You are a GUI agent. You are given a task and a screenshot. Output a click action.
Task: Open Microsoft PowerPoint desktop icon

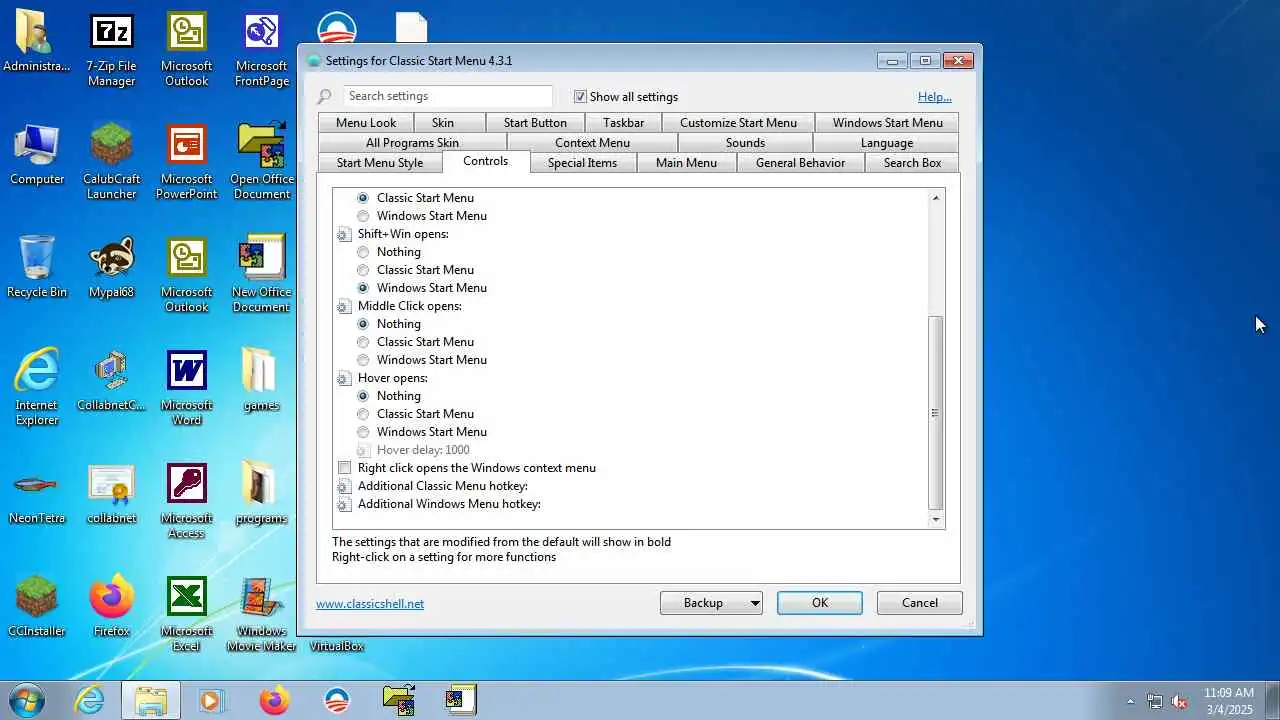(186, 162)
